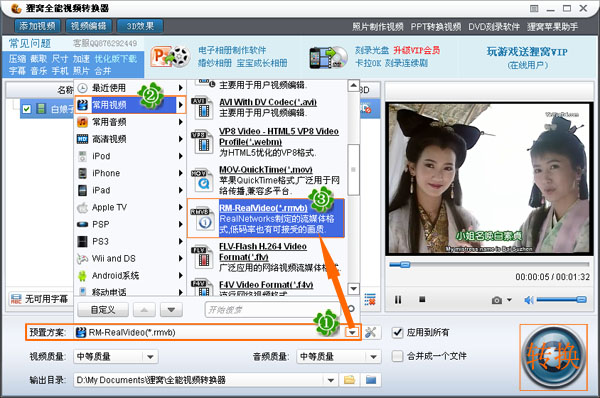
Task: Select MOV-QuickTime(*.mov) format entry
Action: pyautogui.click(x=266, y=180)
